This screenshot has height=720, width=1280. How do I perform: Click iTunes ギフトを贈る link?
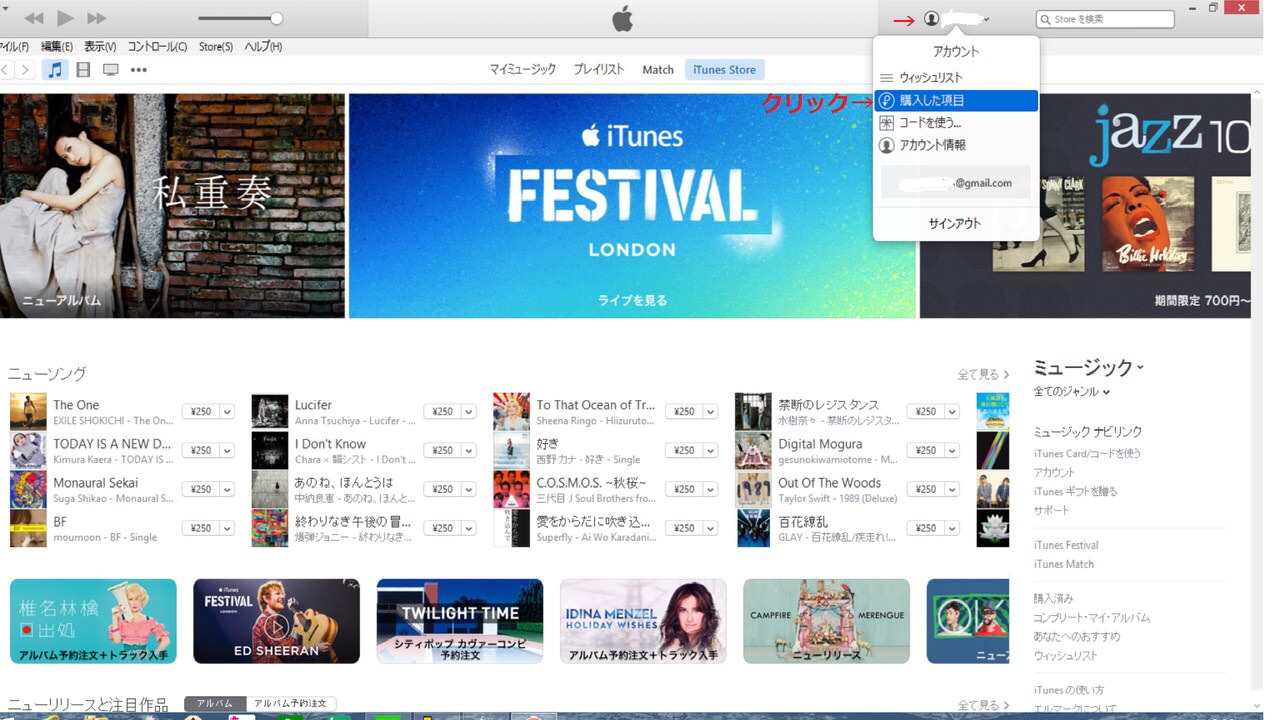[x=1076, y=491]
